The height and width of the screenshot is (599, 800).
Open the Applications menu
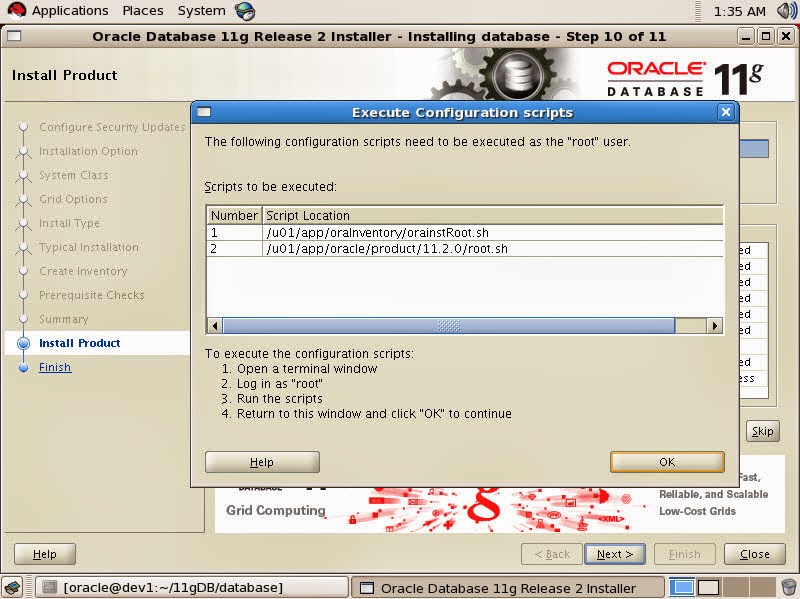pos(70,11)
